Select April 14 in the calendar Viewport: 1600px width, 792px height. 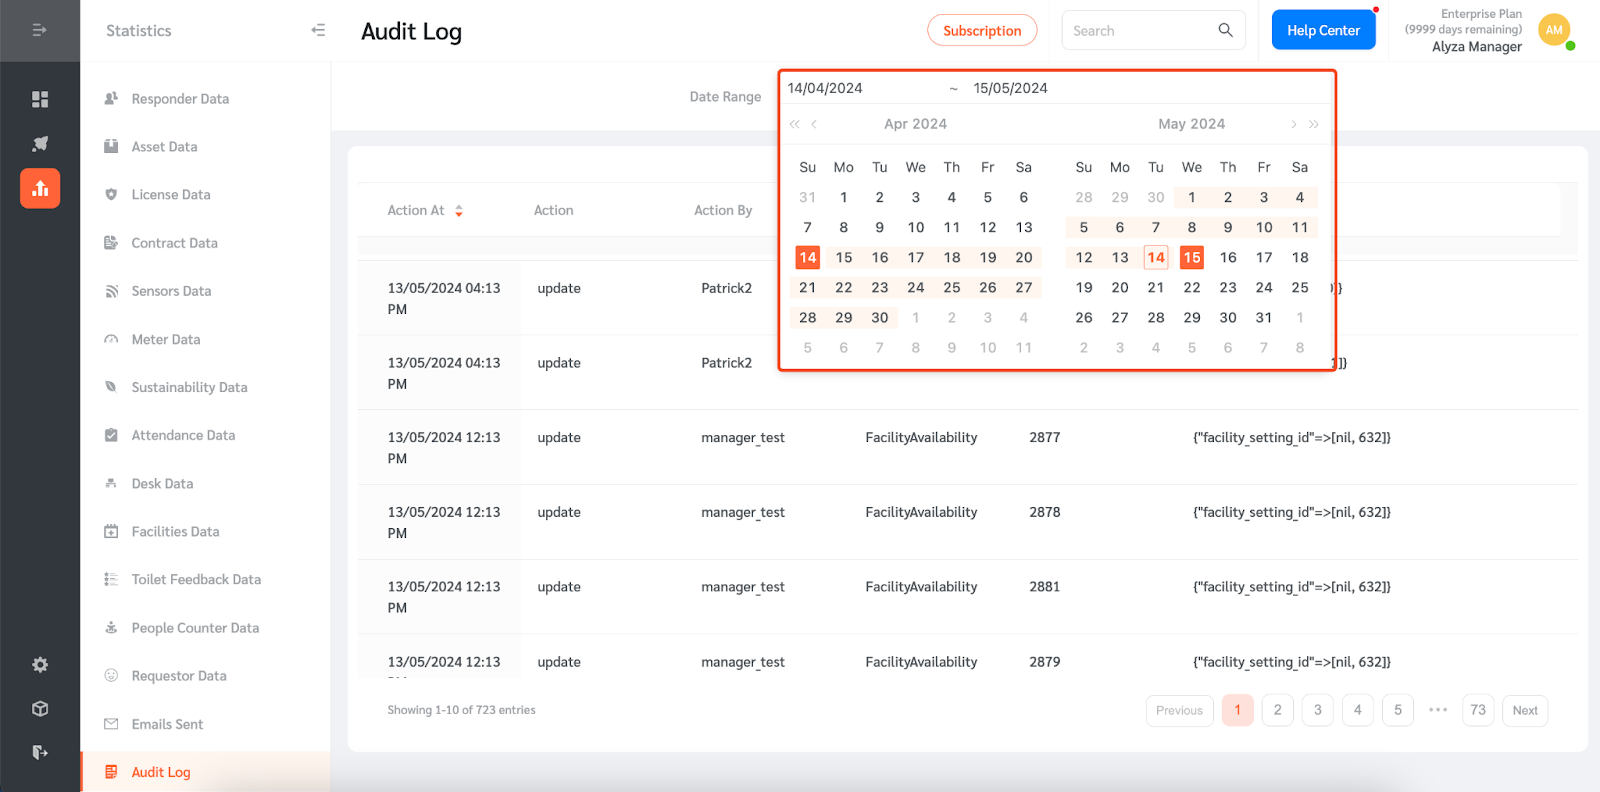coord(808,257)
